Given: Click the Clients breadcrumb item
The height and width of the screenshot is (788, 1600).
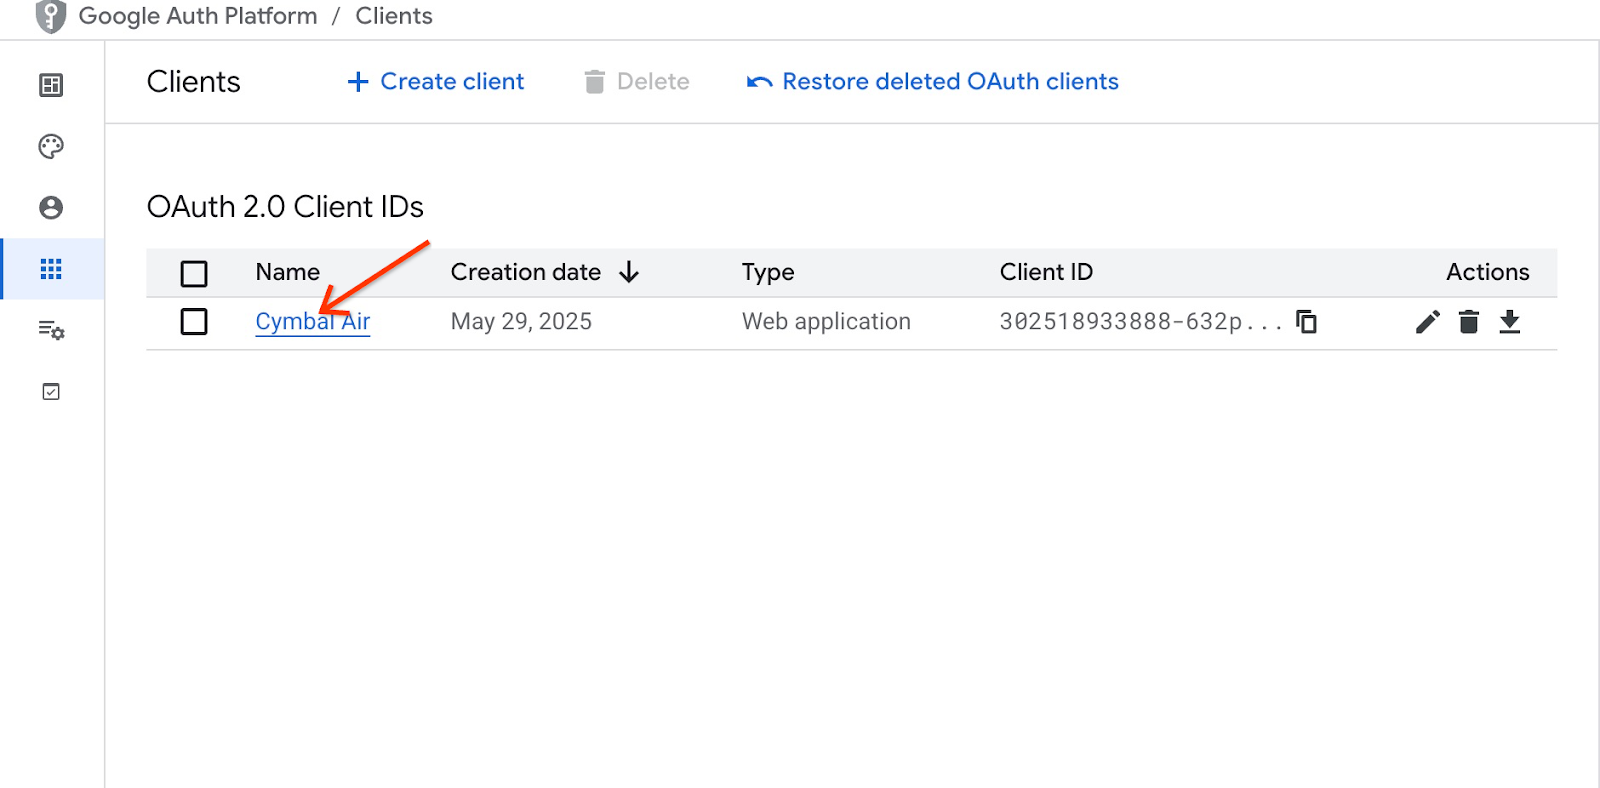Looking at the screenshot, I should pyautogui.click(x=394, y=17).
